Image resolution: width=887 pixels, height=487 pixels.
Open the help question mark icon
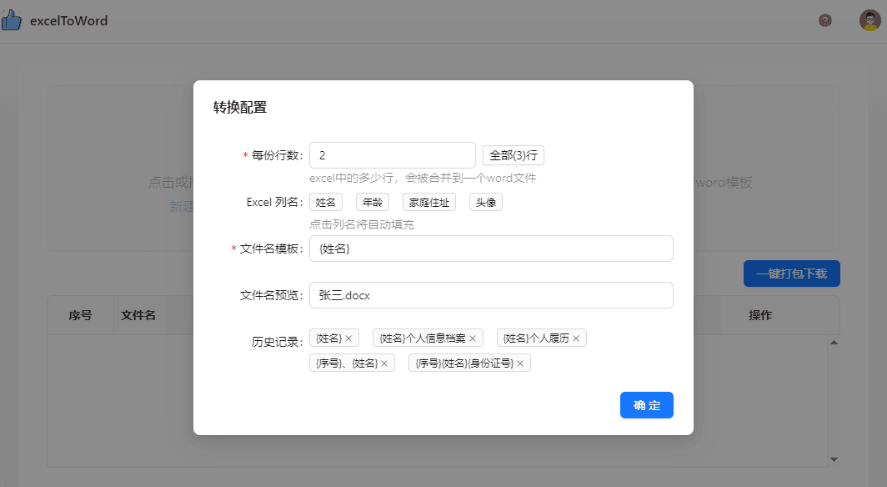[x=825, y=20]
